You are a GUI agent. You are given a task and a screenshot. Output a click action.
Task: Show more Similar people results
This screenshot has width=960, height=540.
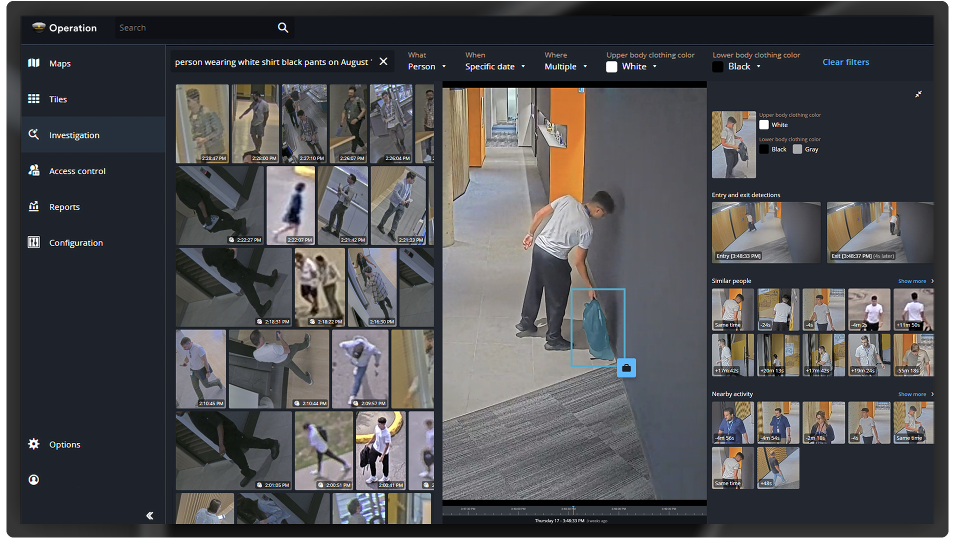915,281
